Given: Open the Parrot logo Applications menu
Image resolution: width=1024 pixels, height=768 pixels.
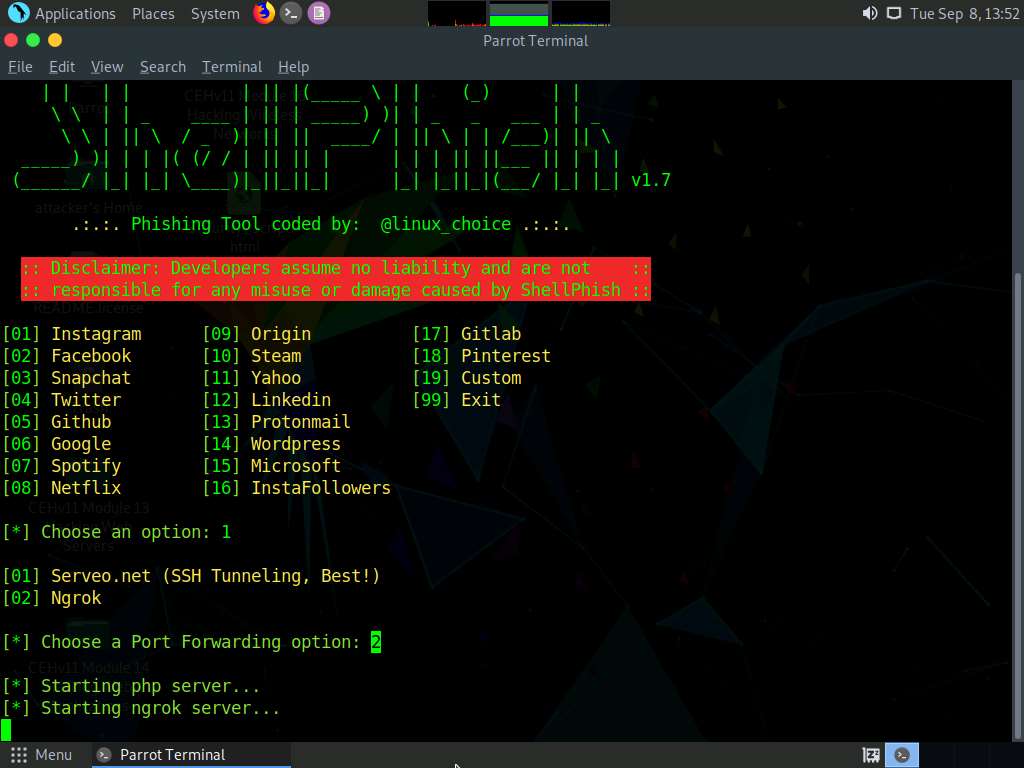Looking at the screenshot, I should pos(18,13).
